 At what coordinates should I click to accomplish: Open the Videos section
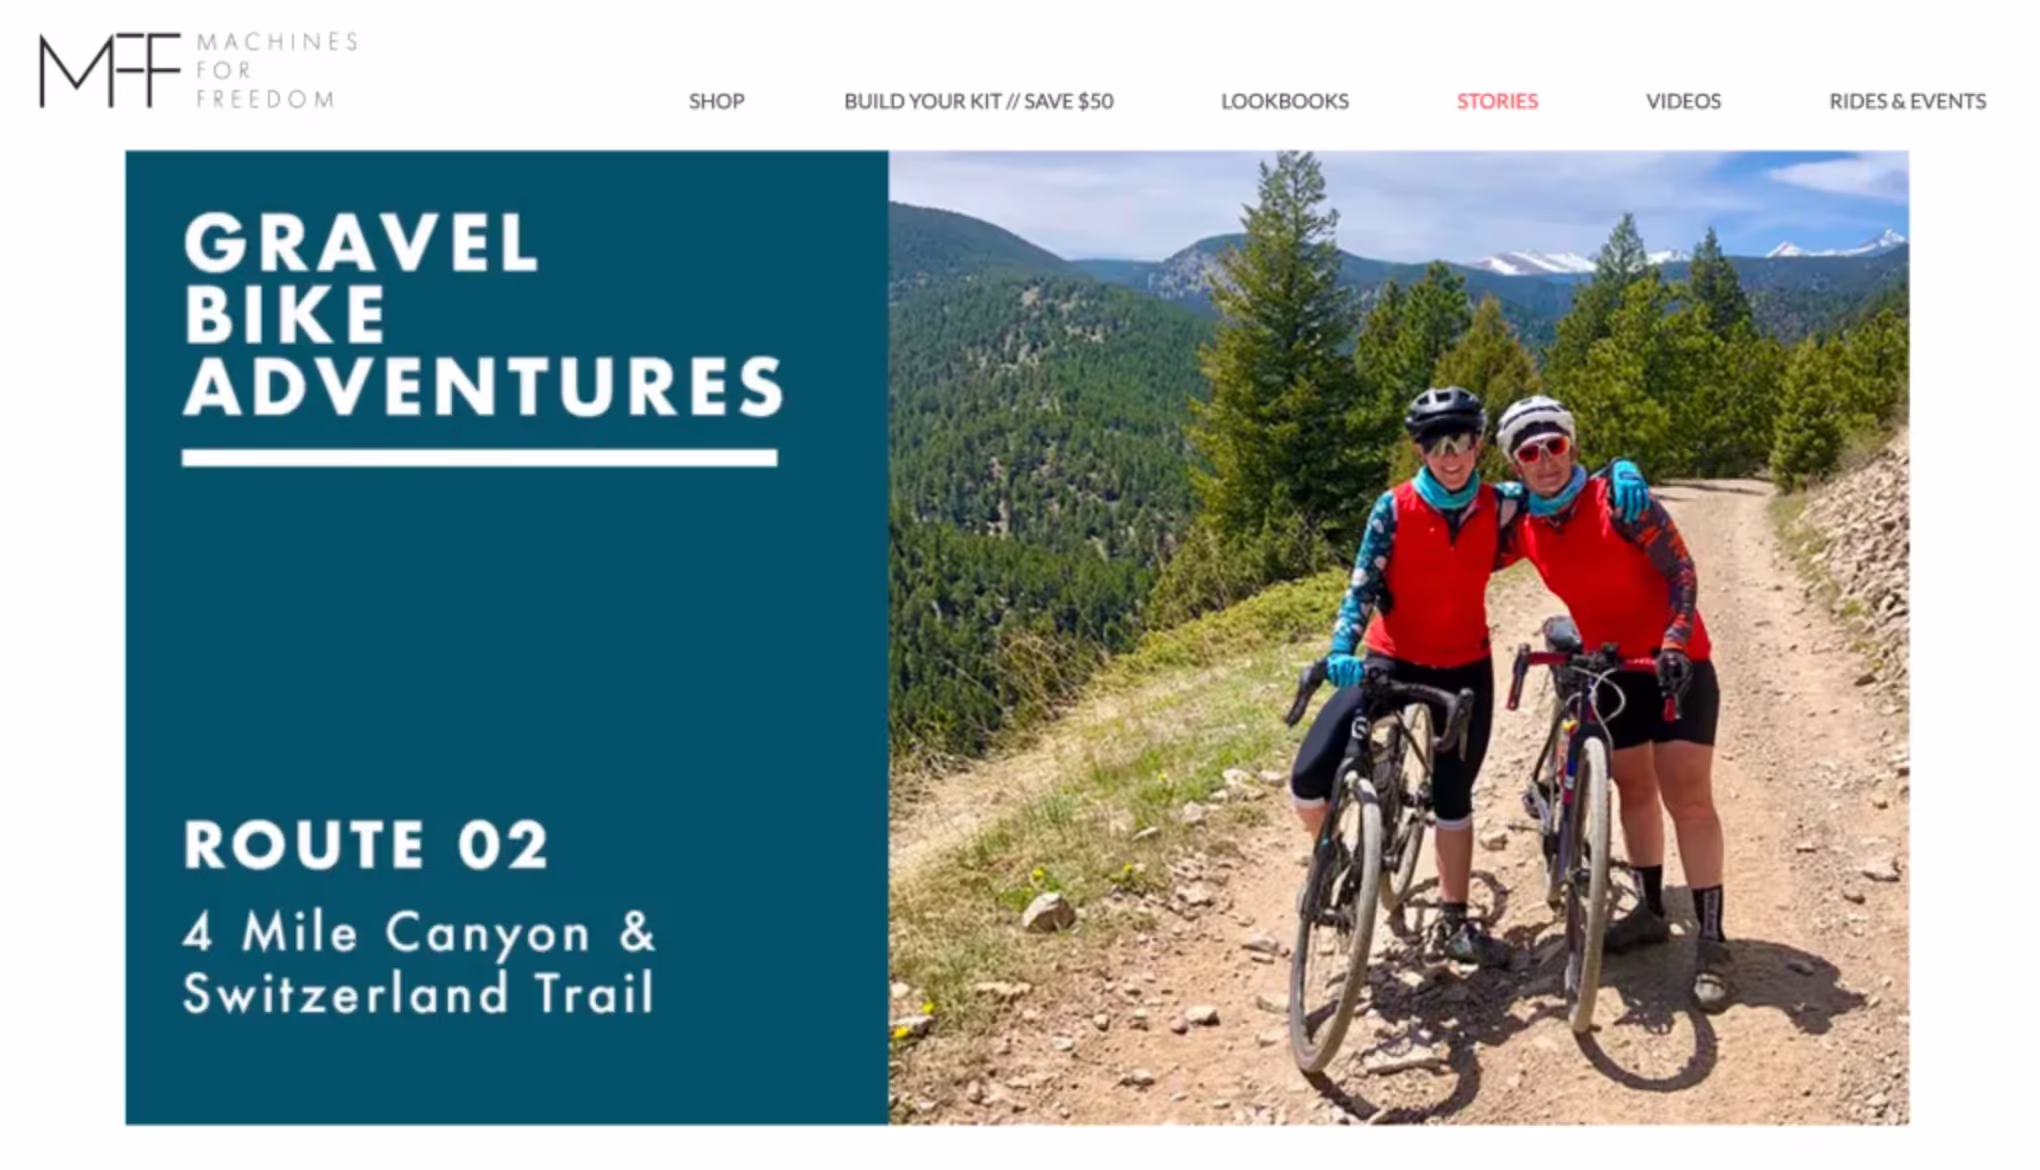[1683, 101]
